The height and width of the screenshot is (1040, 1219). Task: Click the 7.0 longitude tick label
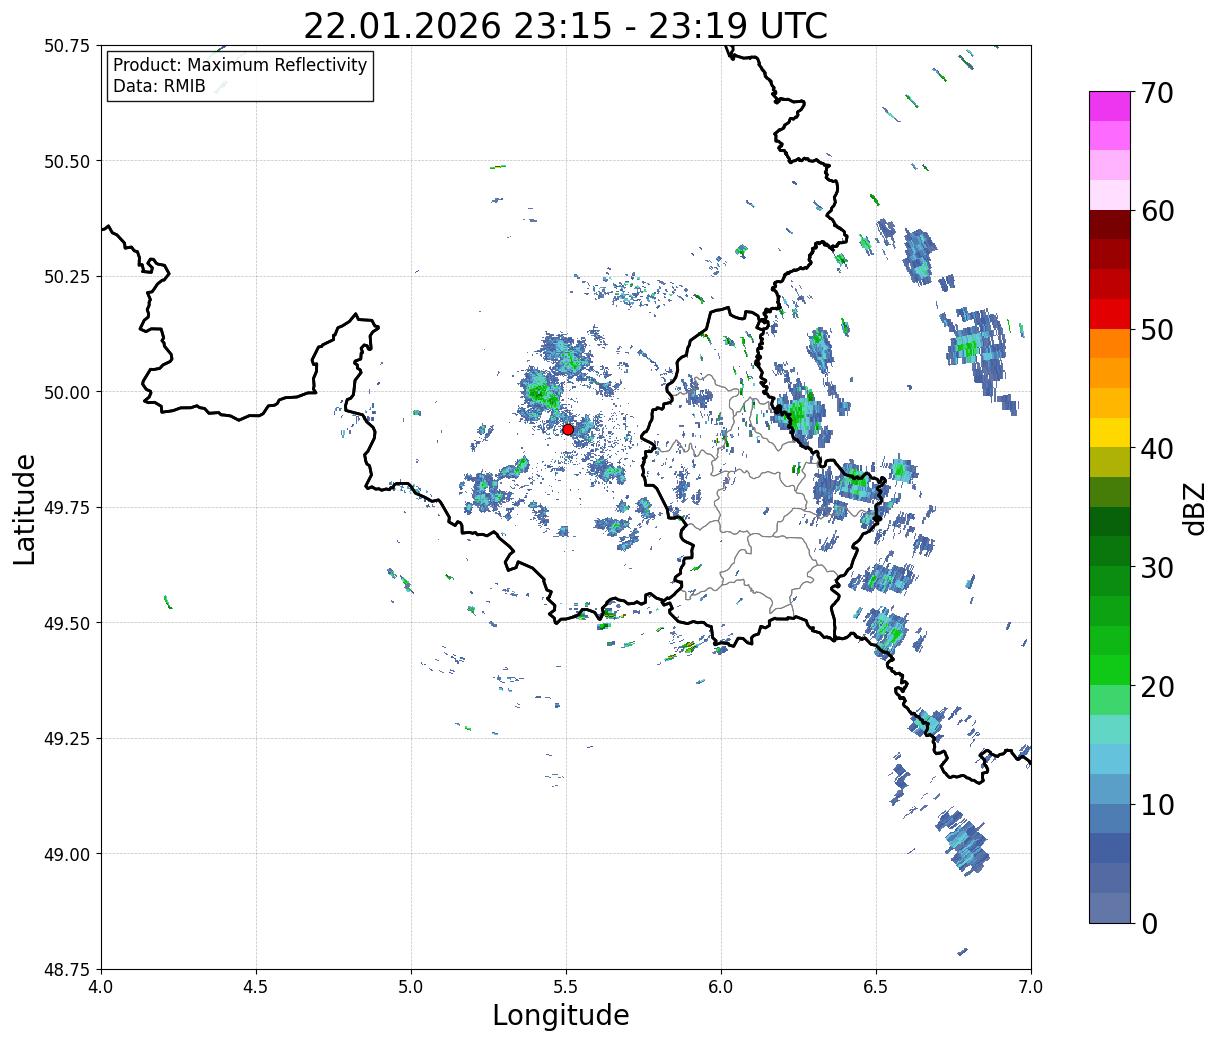[1031, 987]
